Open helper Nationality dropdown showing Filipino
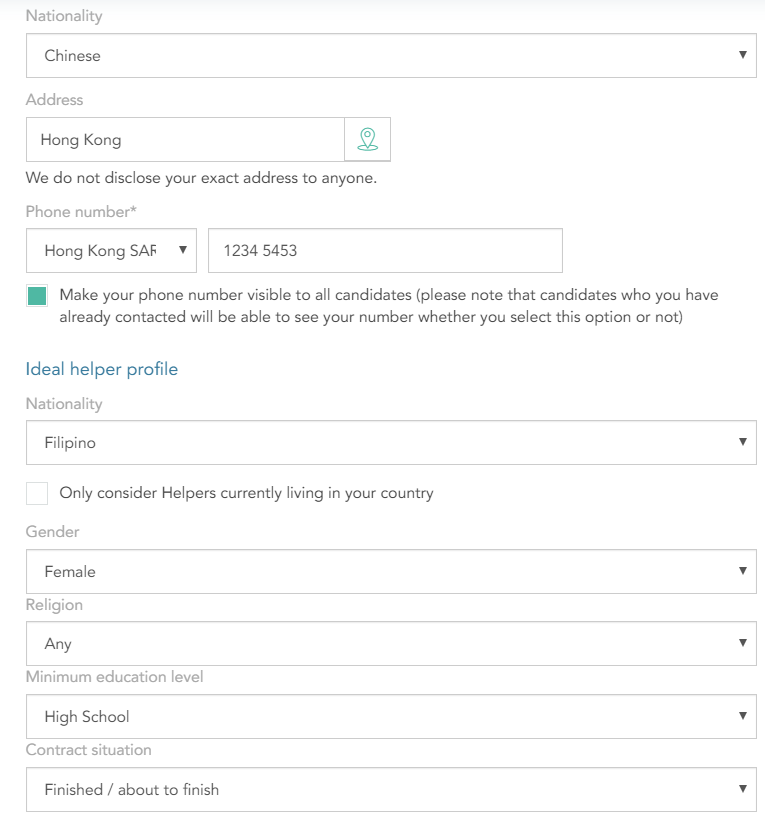The width and height of the screenshot is (765, 816). 391,442
